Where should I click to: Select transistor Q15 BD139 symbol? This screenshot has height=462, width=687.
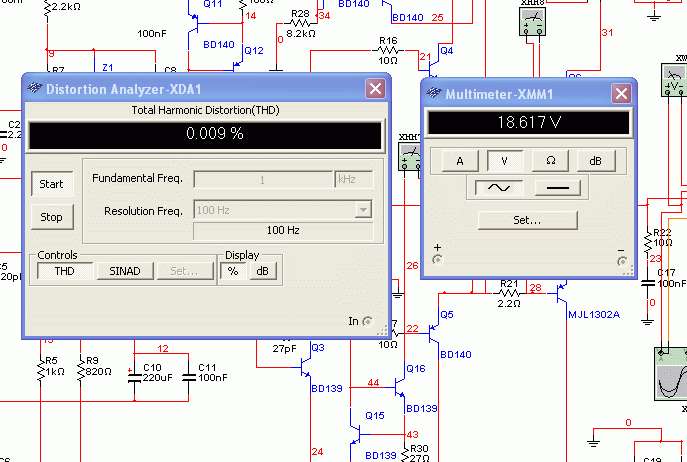355,434
